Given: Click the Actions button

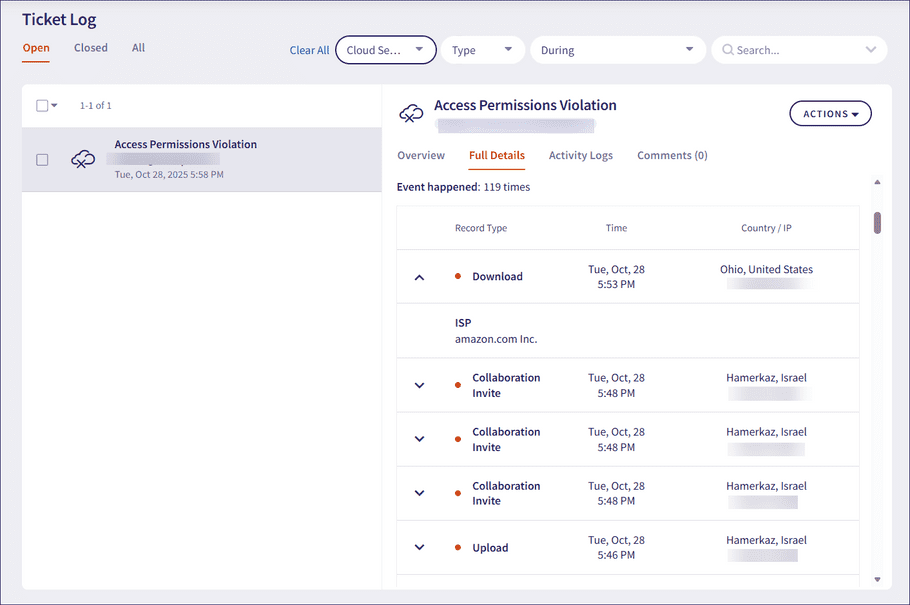Looking at the screenshot, I should tap(830, 114).
